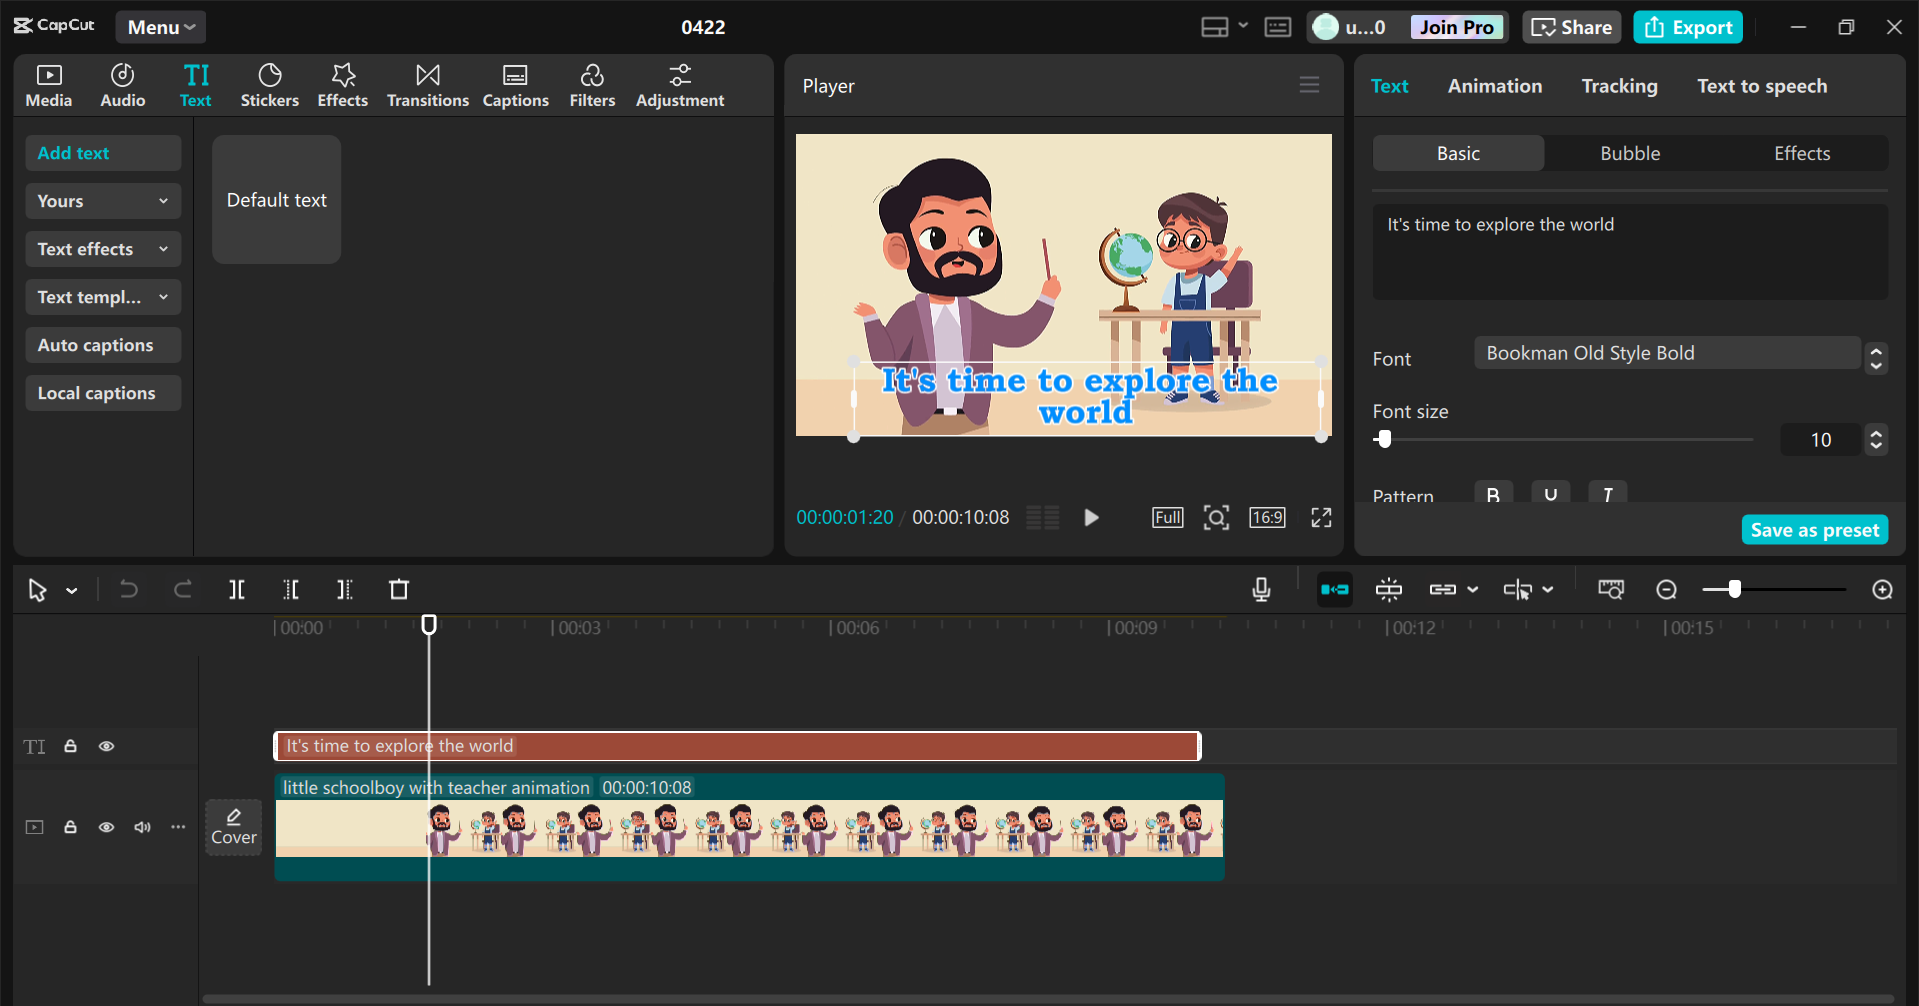Open the Bubble tab
The width and height of the screenshot is (1919, 1006).
click(x=1629, y=153)
